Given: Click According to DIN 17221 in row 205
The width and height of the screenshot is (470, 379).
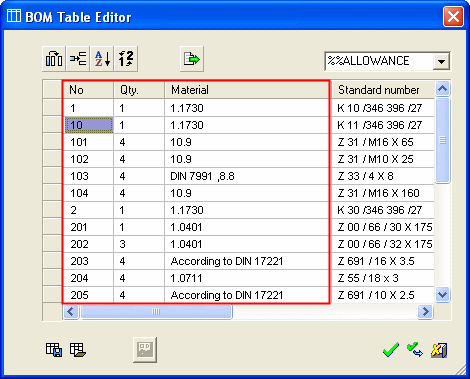Looking at the screenshot, I should pyautogui.click(x=247, y=295).
